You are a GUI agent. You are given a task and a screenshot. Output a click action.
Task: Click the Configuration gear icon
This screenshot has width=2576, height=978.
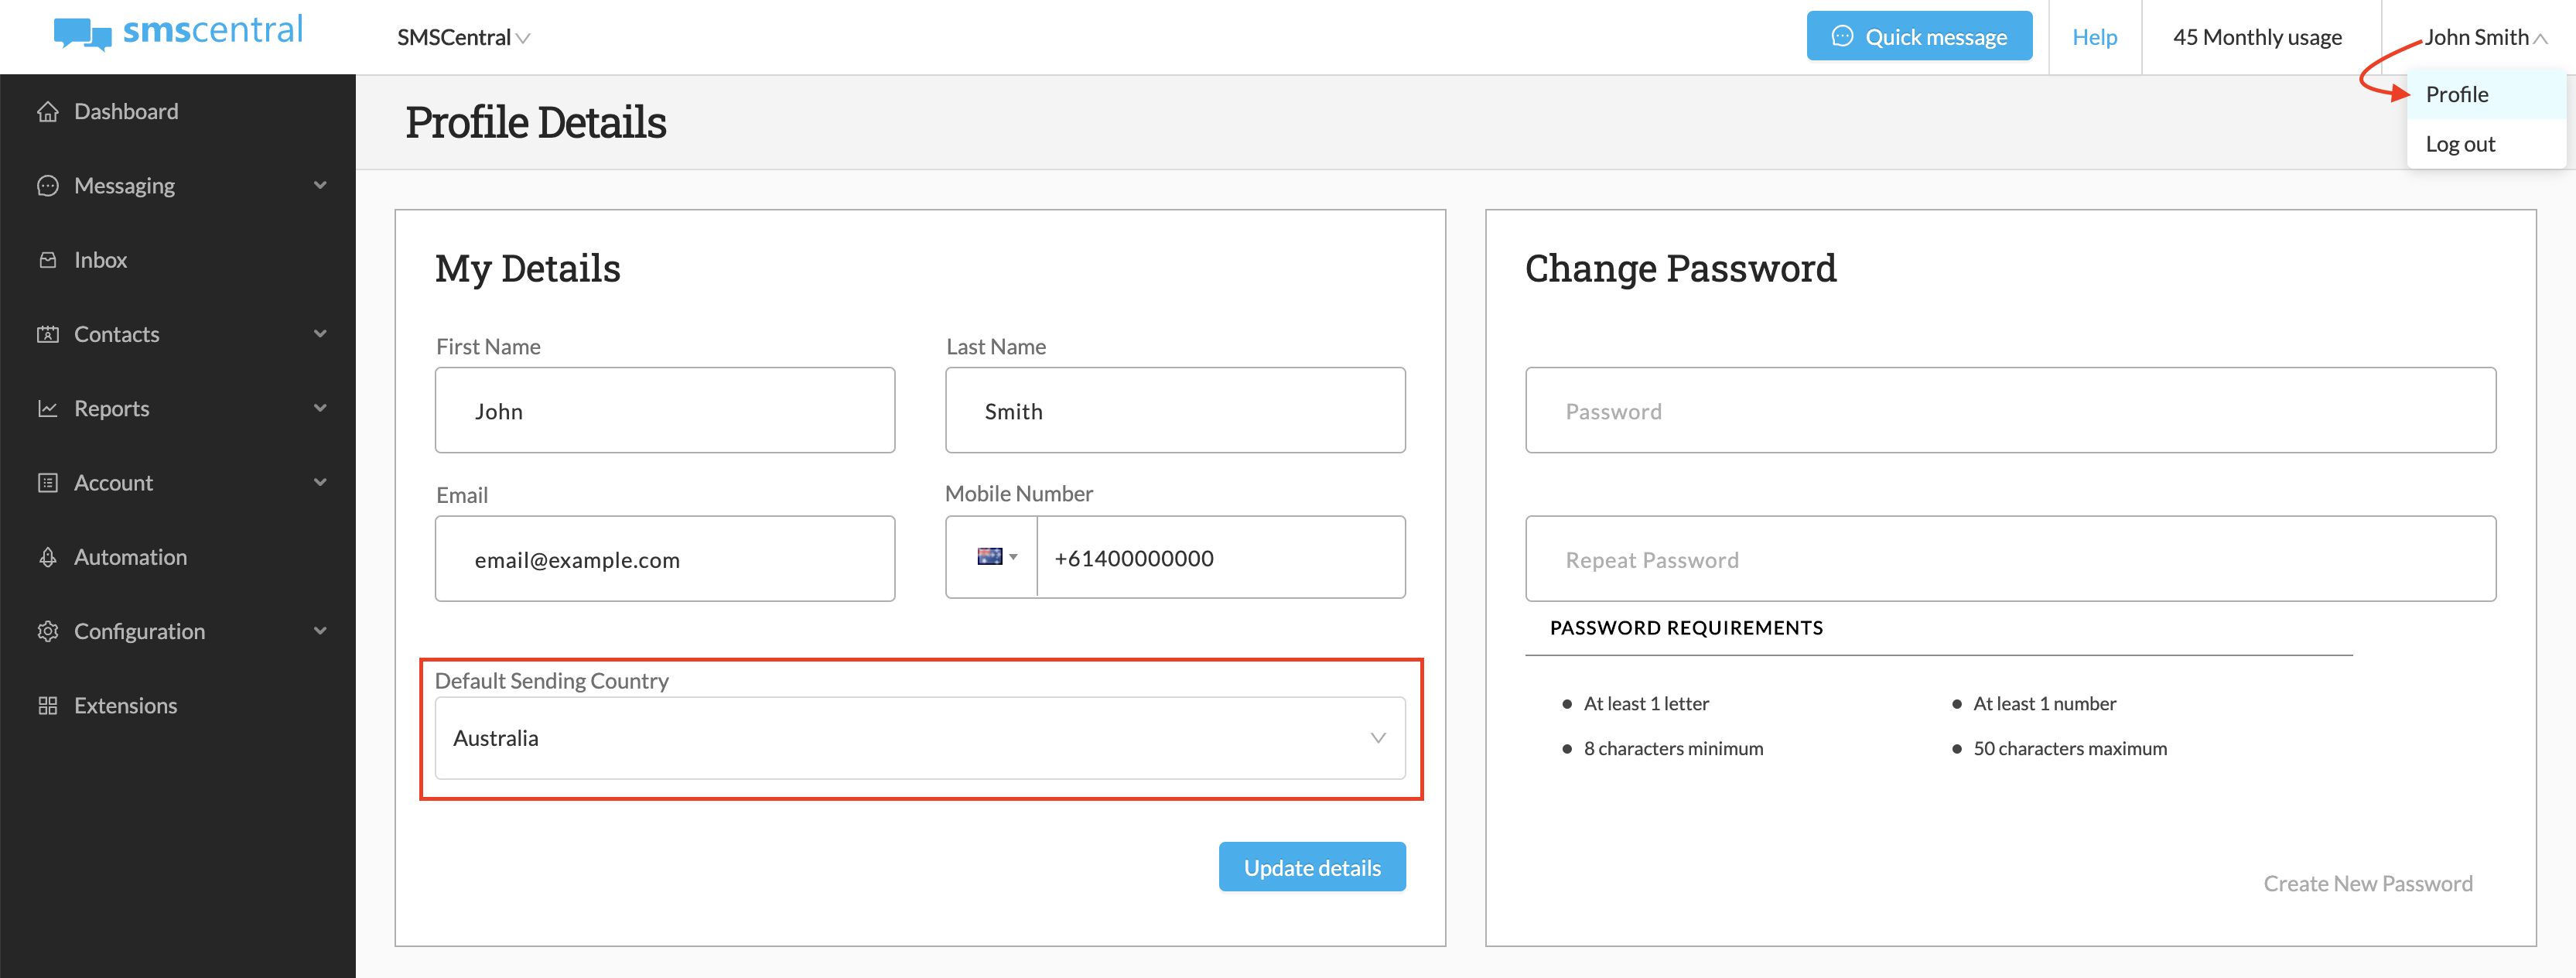pos(49,631)
